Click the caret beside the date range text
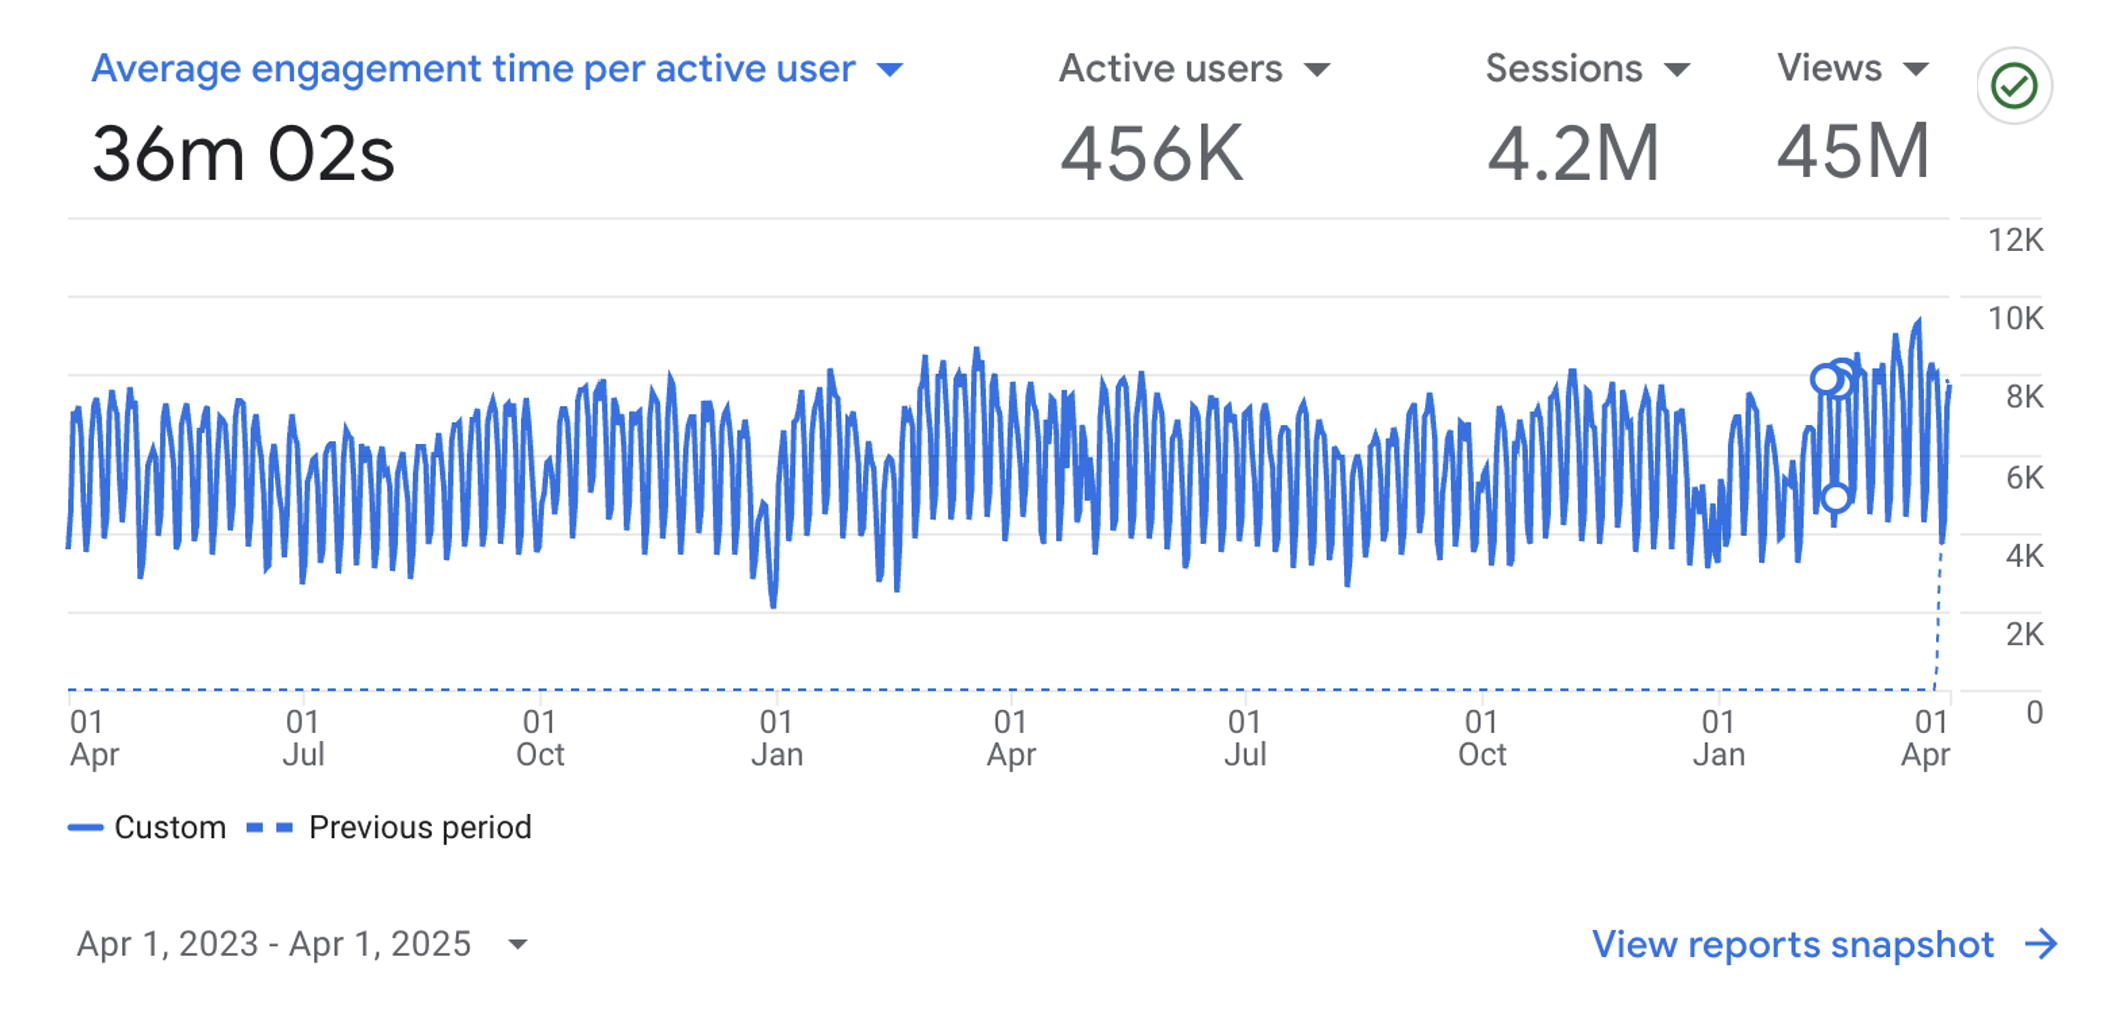 [x=518, y=944]
